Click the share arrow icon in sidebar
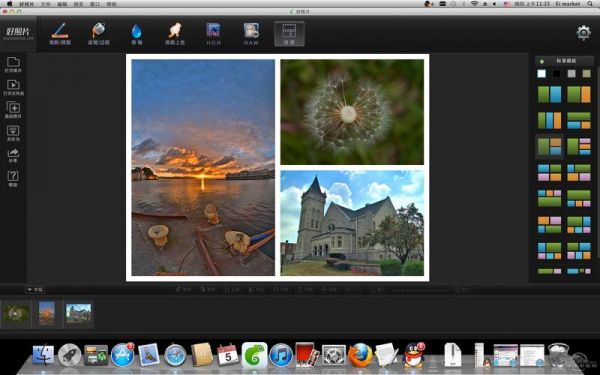The width and height of the screenshot is (600, 375). [x=13, y=155]
